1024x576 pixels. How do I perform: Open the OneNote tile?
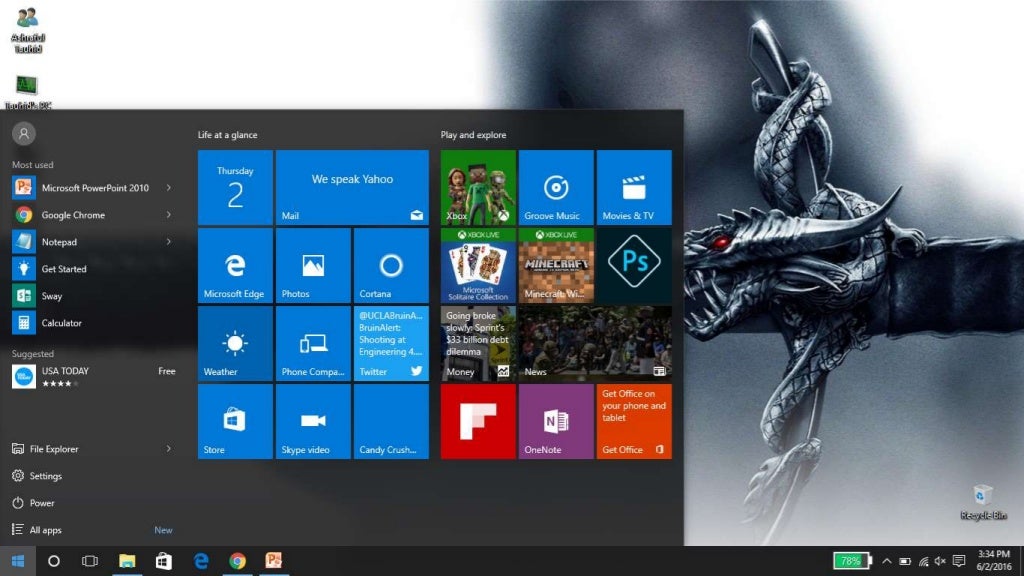(556, 421)
